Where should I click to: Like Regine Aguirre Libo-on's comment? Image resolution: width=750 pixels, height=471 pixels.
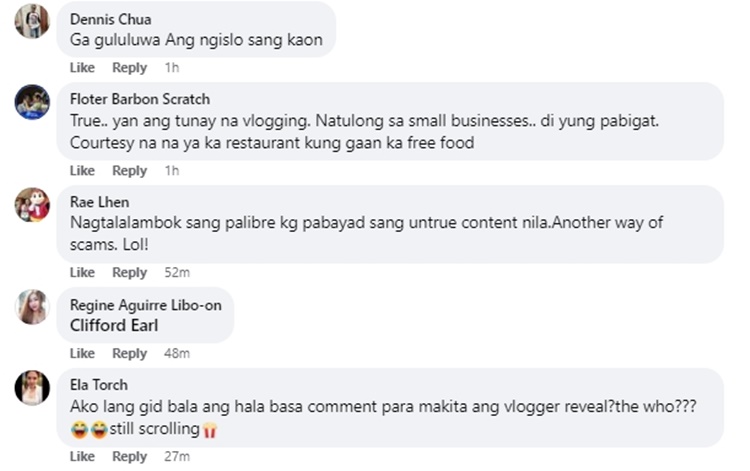coord(82,354)
